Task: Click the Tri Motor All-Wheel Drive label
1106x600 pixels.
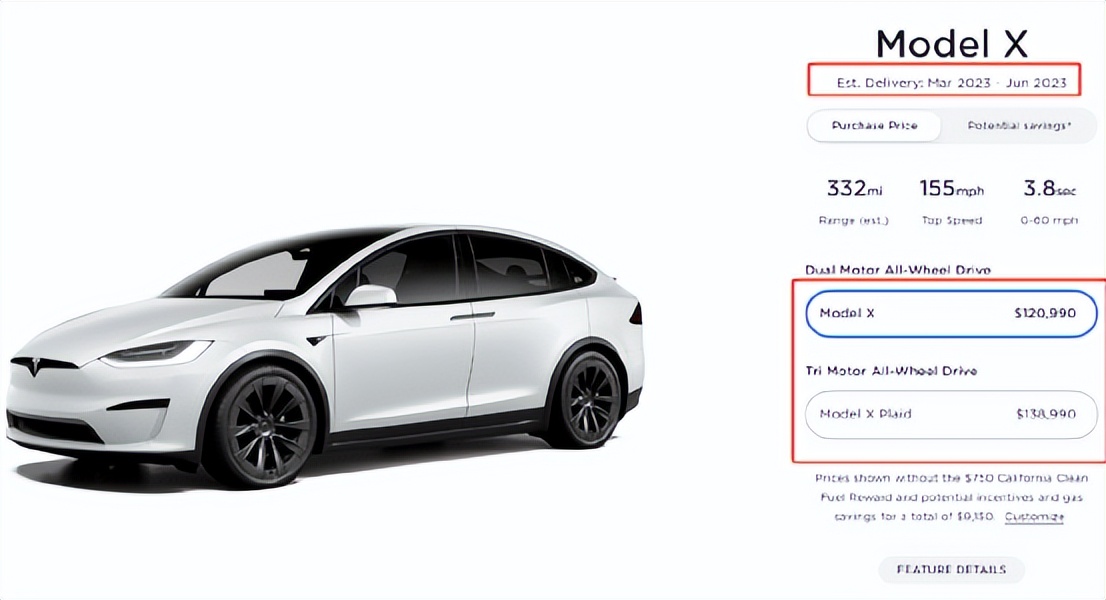Action: pyautogui.click(x=890, y=371)
